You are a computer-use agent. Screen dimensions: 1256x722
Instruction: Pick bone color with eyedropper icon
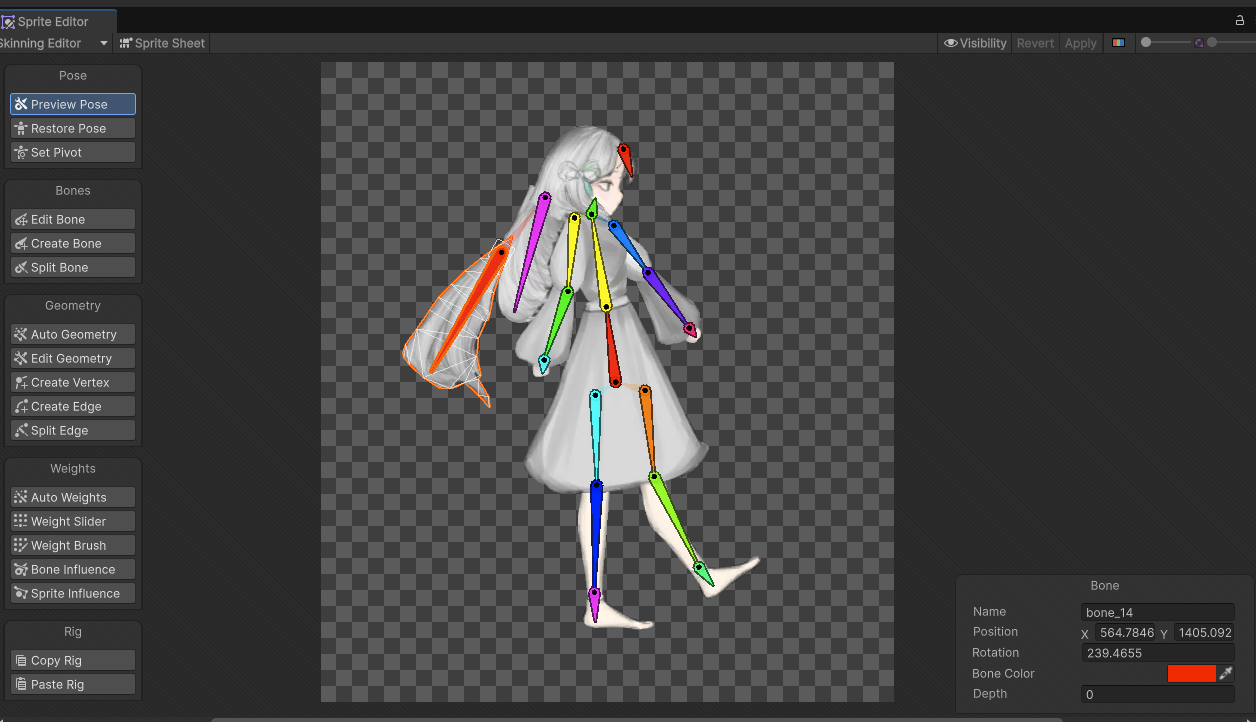(x=1226, y=674)
